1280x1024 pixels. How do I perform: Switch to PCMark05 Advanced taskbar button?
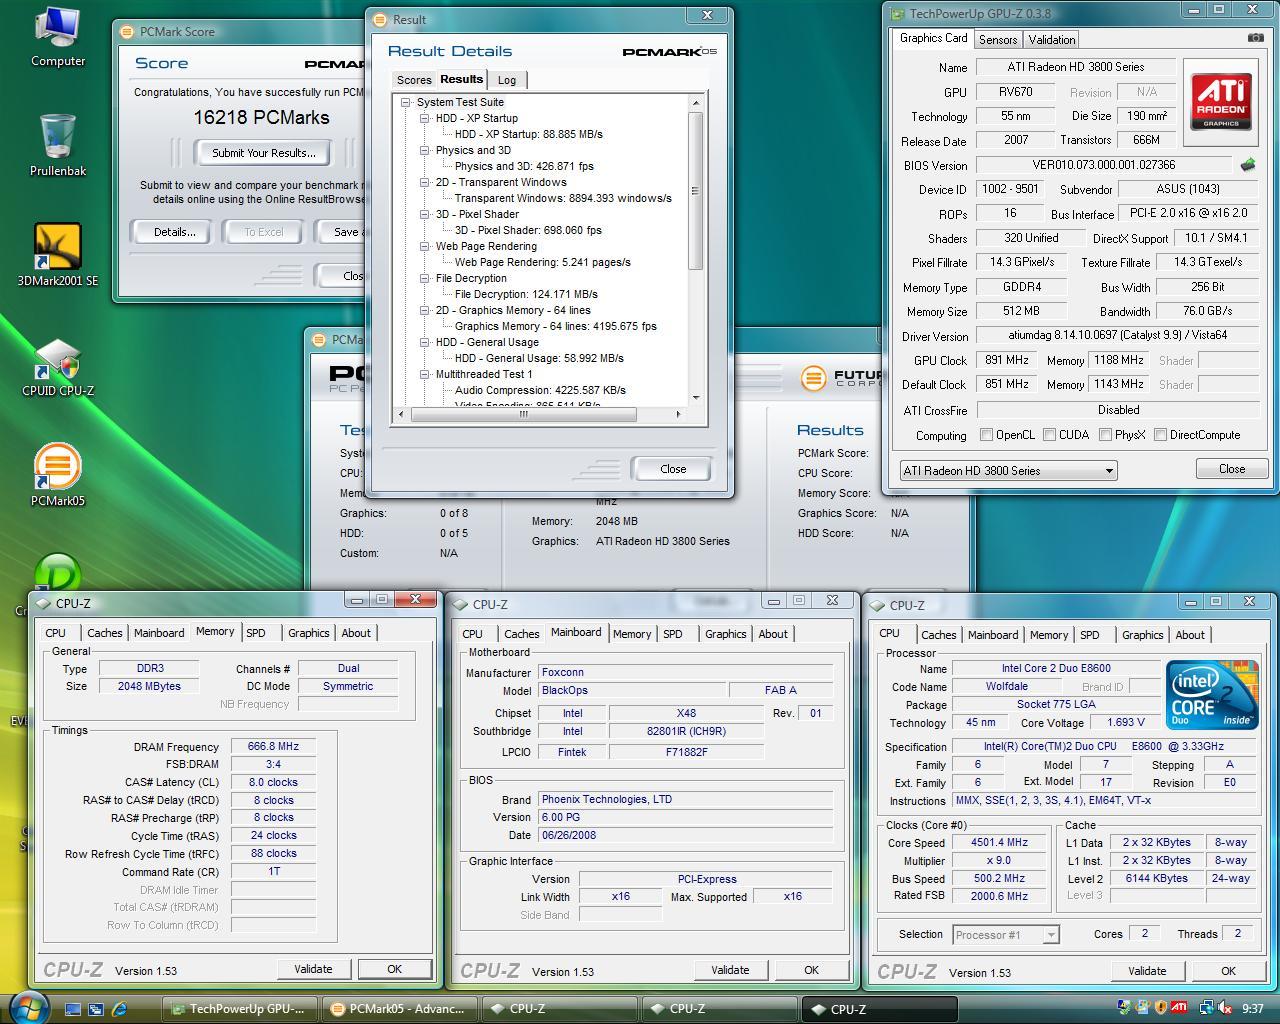point(399,1009)
